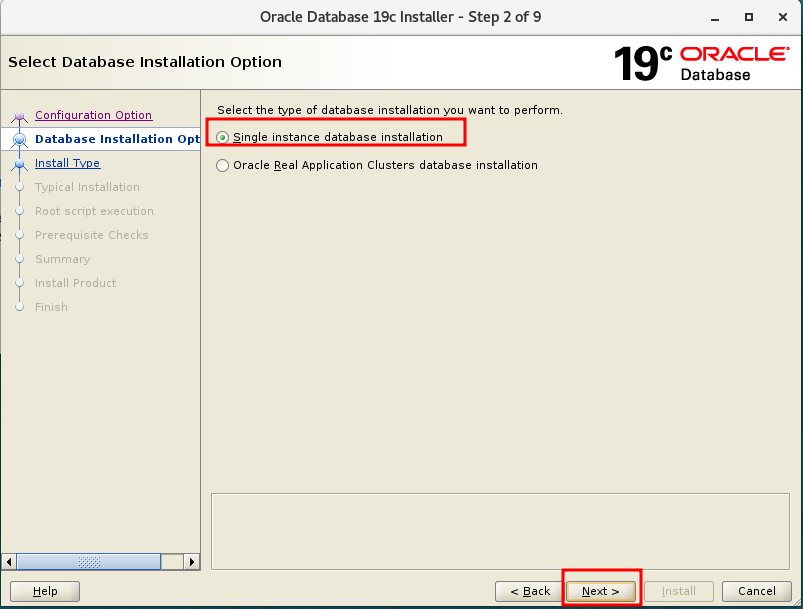This screenshot has height=609, width=803.
Task: Cancel the Oracle installer
Action: pyautogui.click(x=756, y=591)
